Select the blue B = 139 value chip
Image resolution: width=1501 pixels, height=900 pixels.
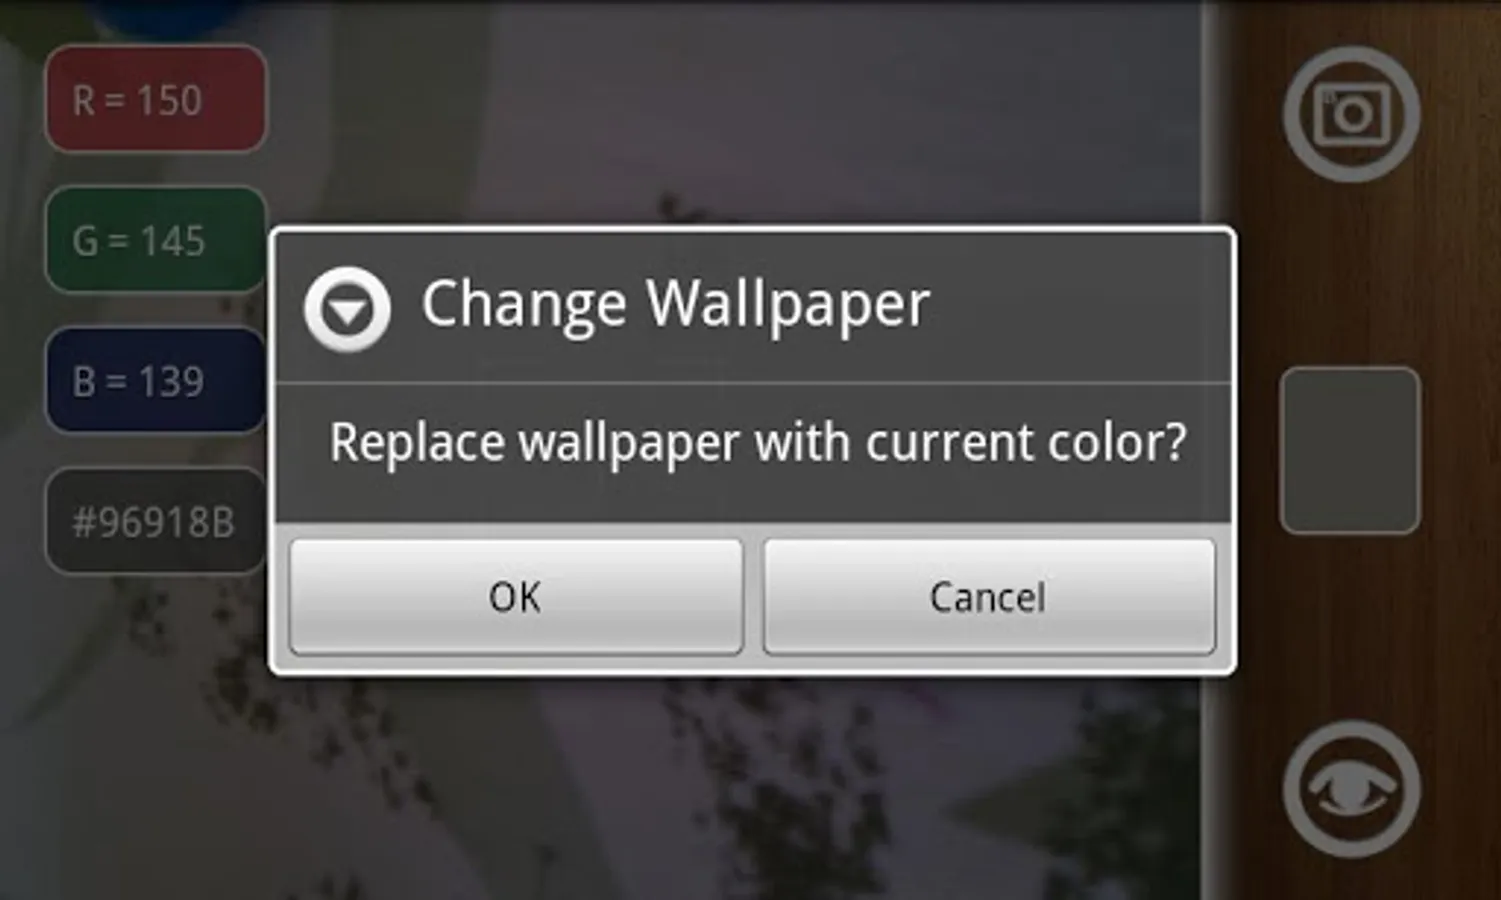[x=156, y=380]
